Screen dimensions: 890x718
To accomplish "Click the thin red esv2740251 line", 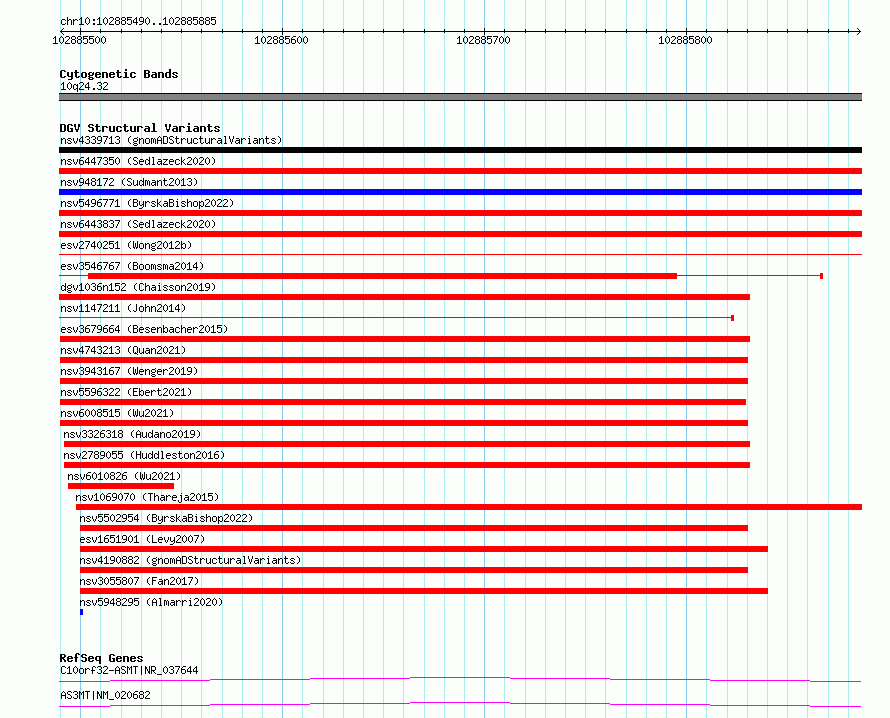I will (x=460, y=255).
